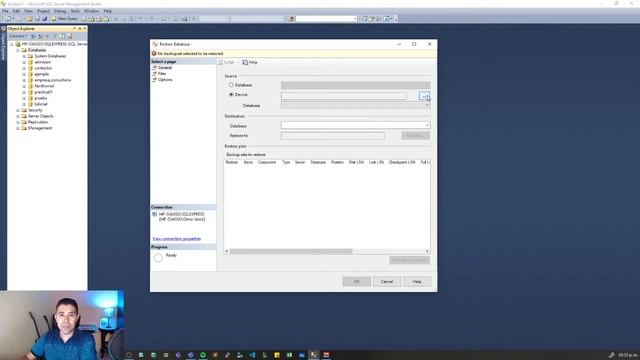The width and height of the screenshot is (640, 360).
Task: Expand the Replication folder node
Action: tap(18, 122)
